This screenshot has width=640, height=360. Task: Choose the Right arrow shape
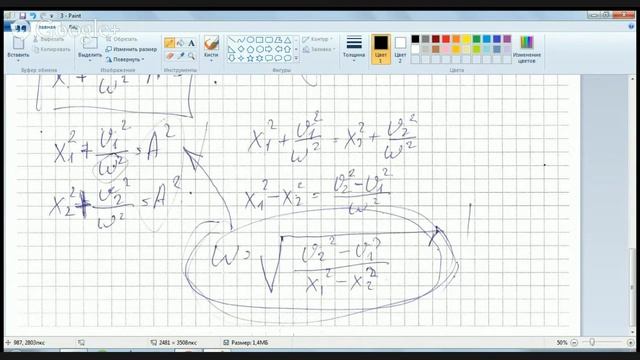pos(269,49)
